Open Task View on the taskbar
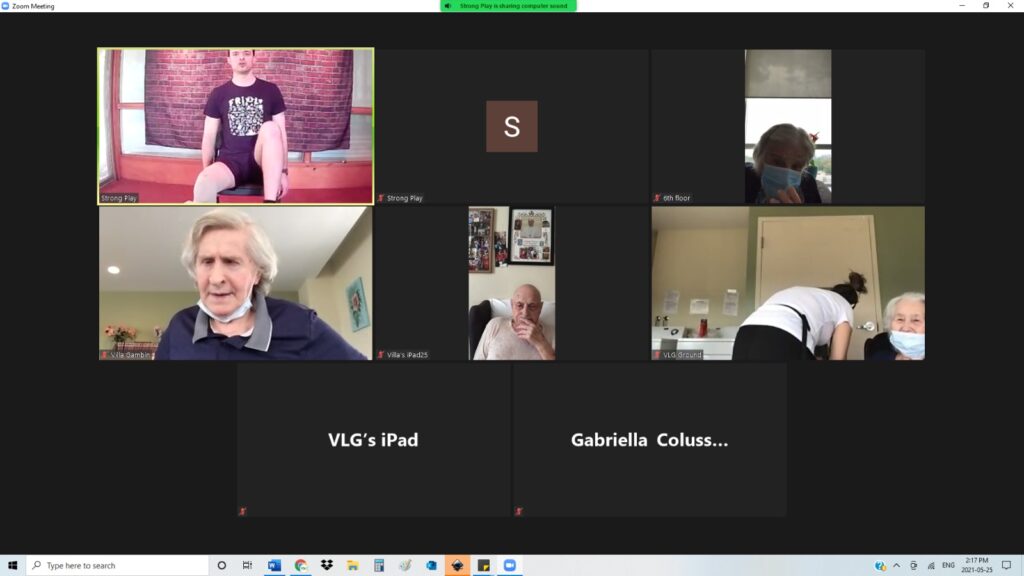The height and width of the screenshot is (576, 1024). (247, 565)
